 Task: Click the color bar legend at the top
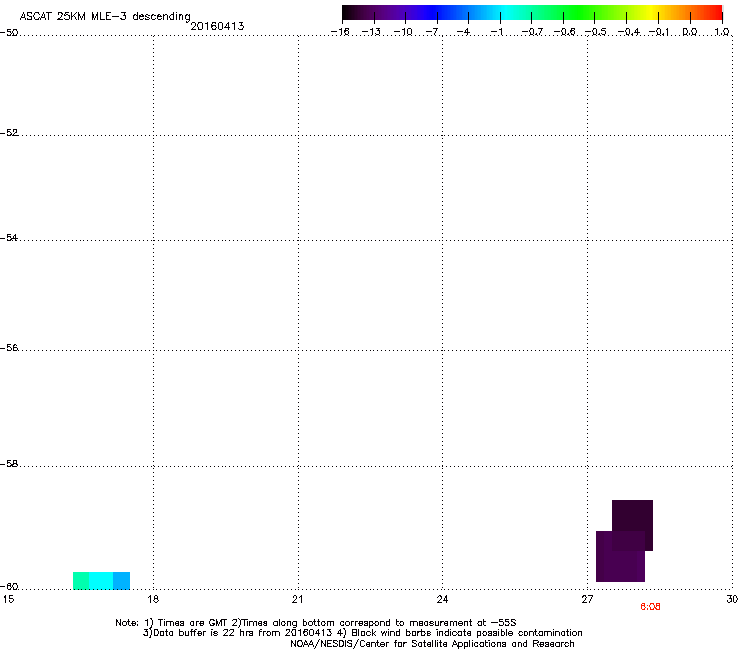tap(532, 13)
